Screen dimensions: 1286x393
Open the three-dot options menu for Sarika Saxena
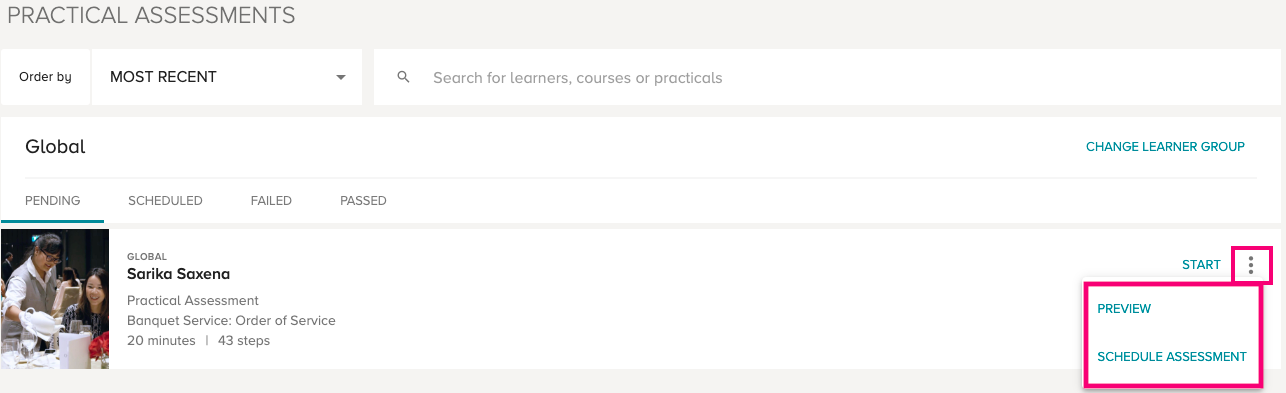tap(1251, 265)
